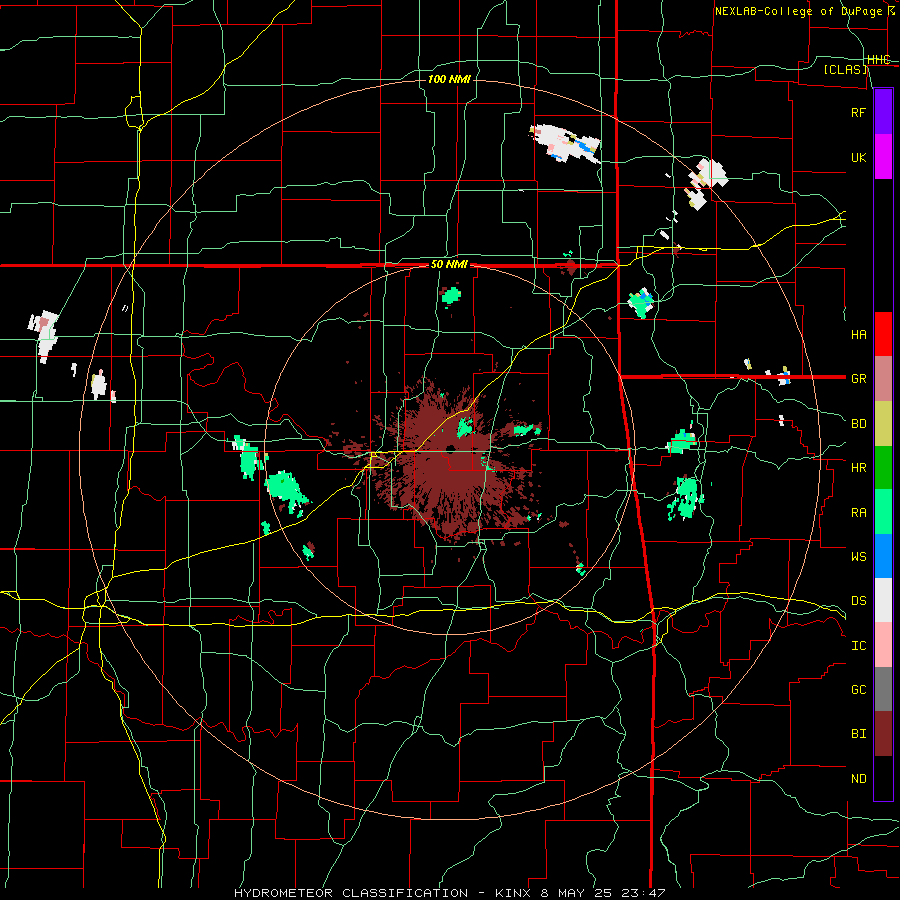Click the "IC" legend label
The width and height of the screenshot is (900, 900).
[858, 646]
